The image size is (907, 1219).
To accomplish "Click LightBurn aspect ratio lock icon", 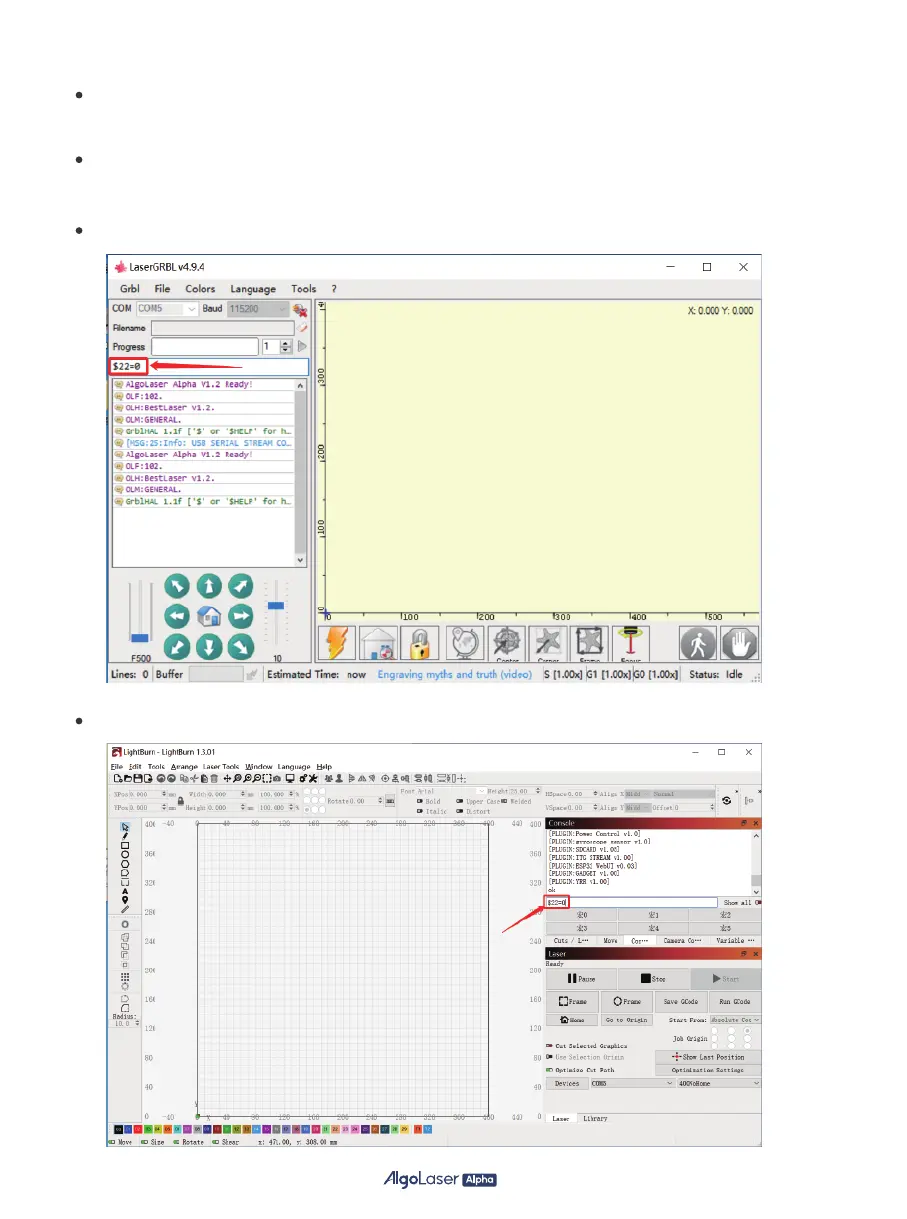I will click(181, 800).
